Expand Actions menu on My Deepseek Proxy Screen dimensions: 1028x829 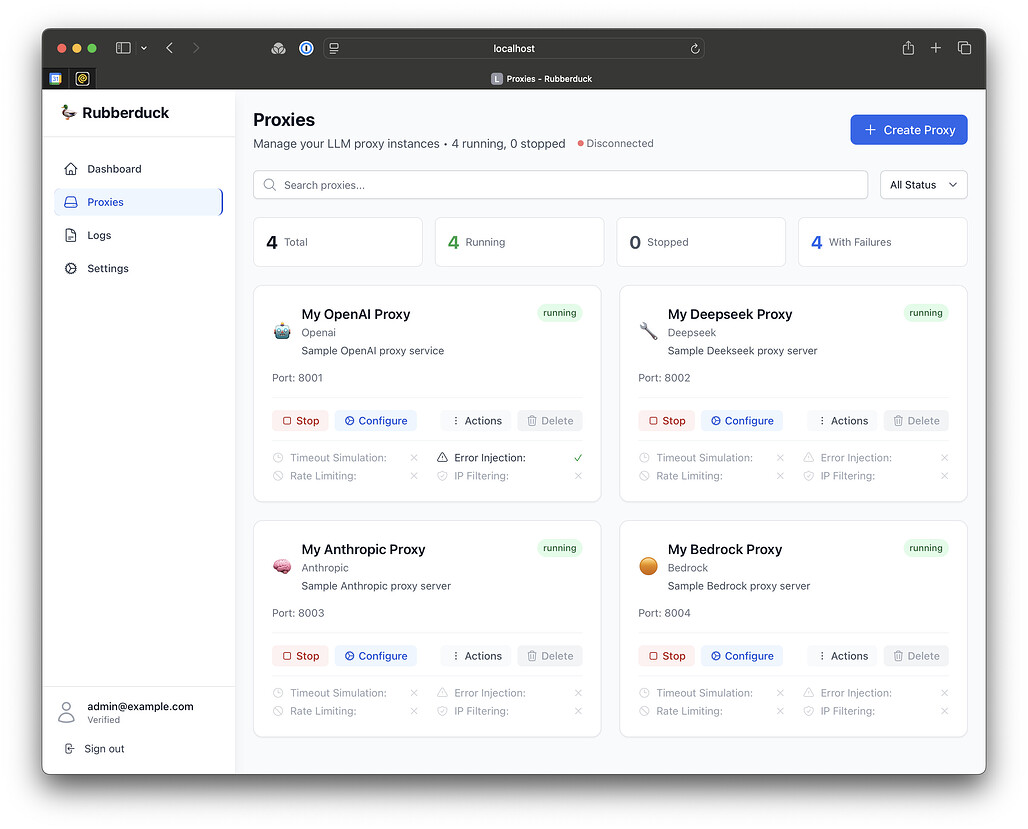click(842, 421)
